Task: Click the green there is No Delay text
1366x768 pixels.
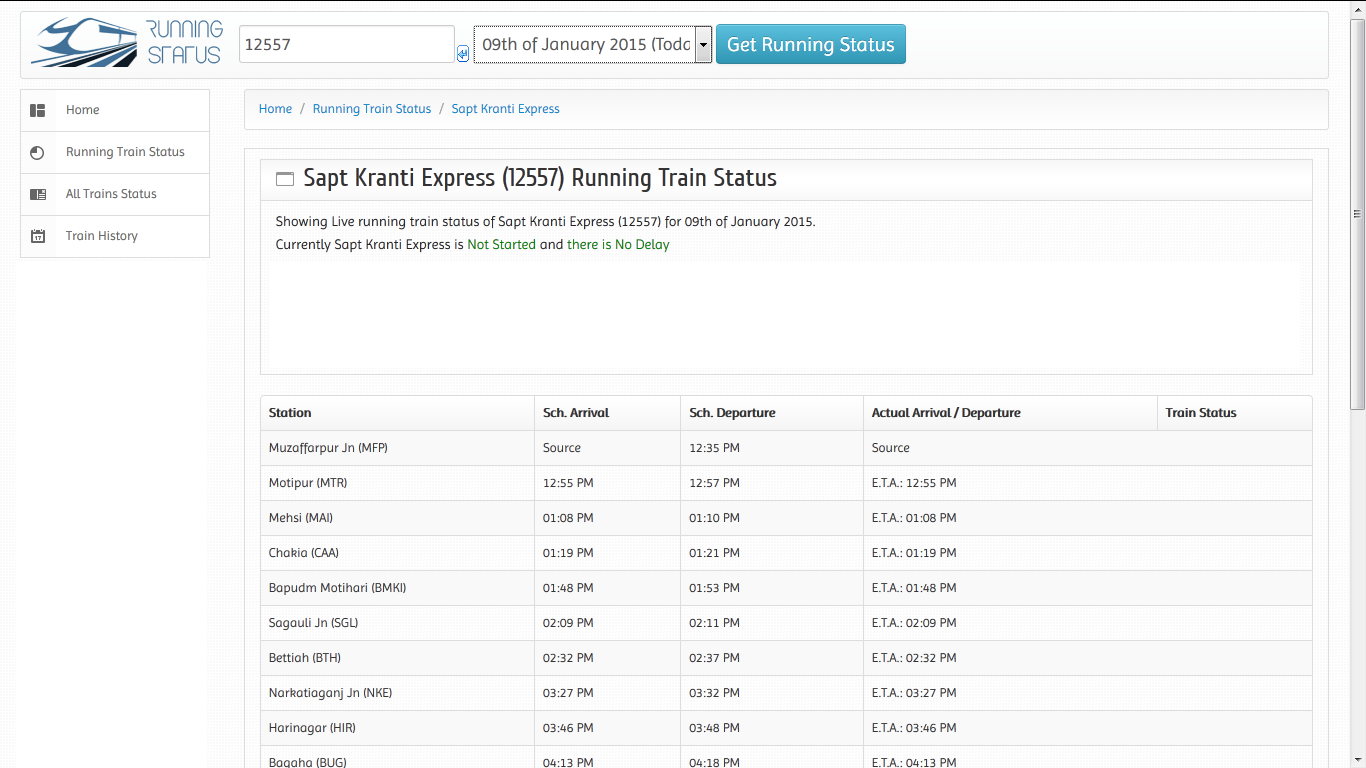Action: pos(618,245)
